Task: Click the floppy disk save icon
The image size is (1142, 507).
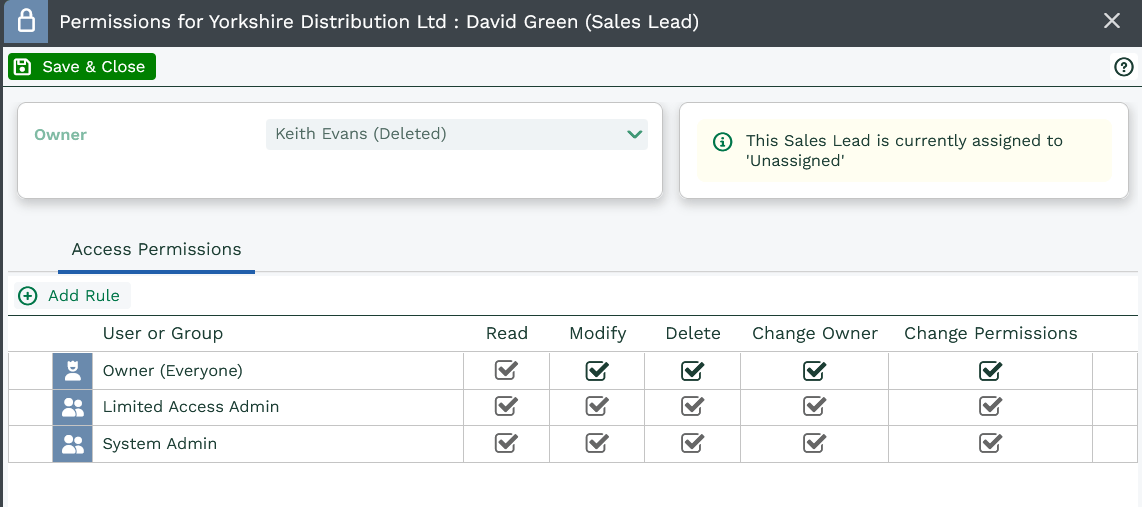Action: click(x=23, y=67)
